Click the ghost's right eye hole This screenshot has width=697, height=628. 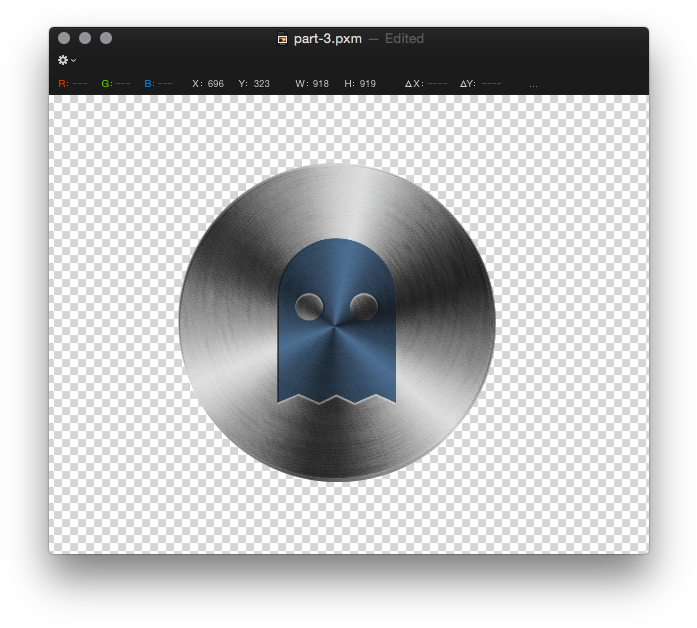point(364,306)
